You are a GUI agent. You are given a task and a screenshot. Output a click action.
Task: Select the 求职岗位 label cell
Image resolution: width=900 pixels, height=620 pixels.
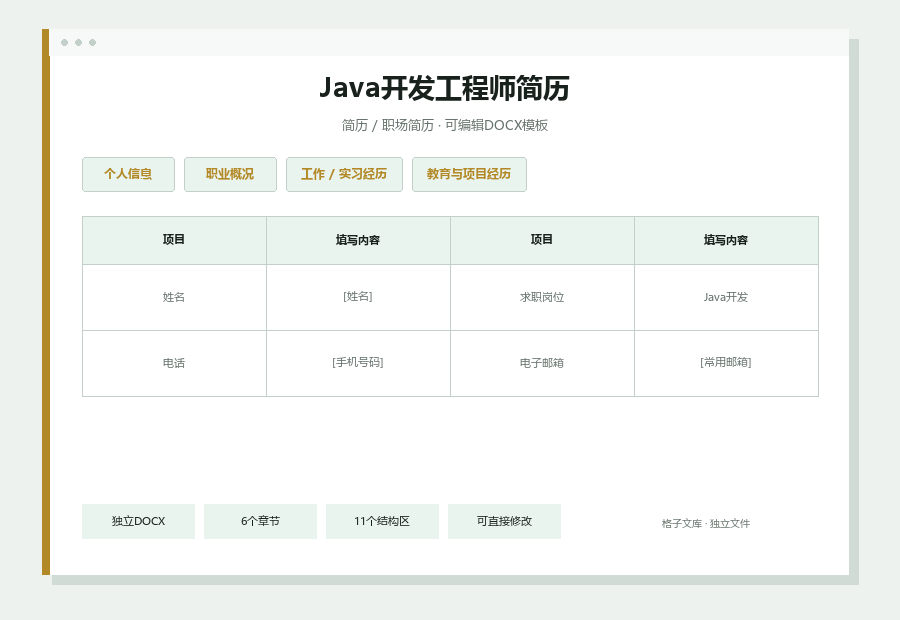click(542, 297)
